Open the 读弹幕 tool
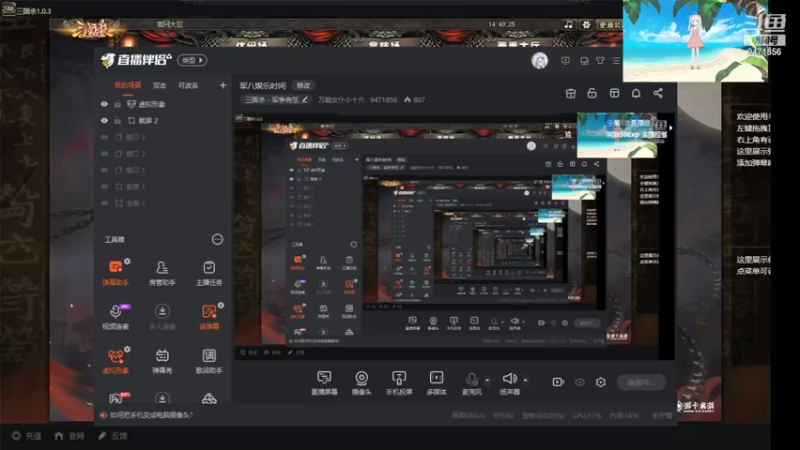This screenshot has width=800, height=450. (209, 316)
